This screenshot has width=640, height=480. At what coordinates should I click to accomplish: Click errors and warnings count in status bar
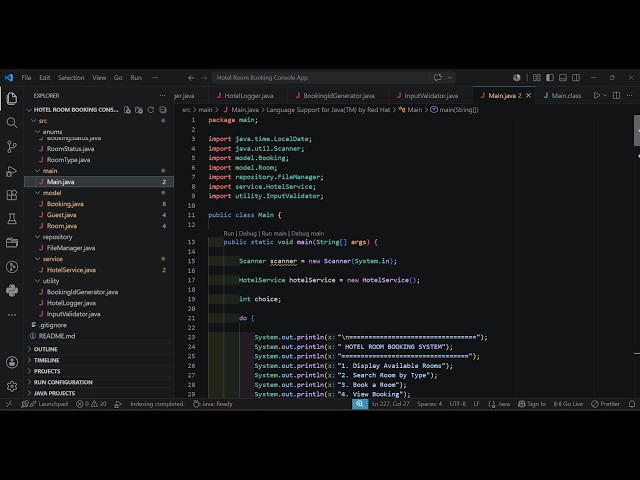pos(91,404)
